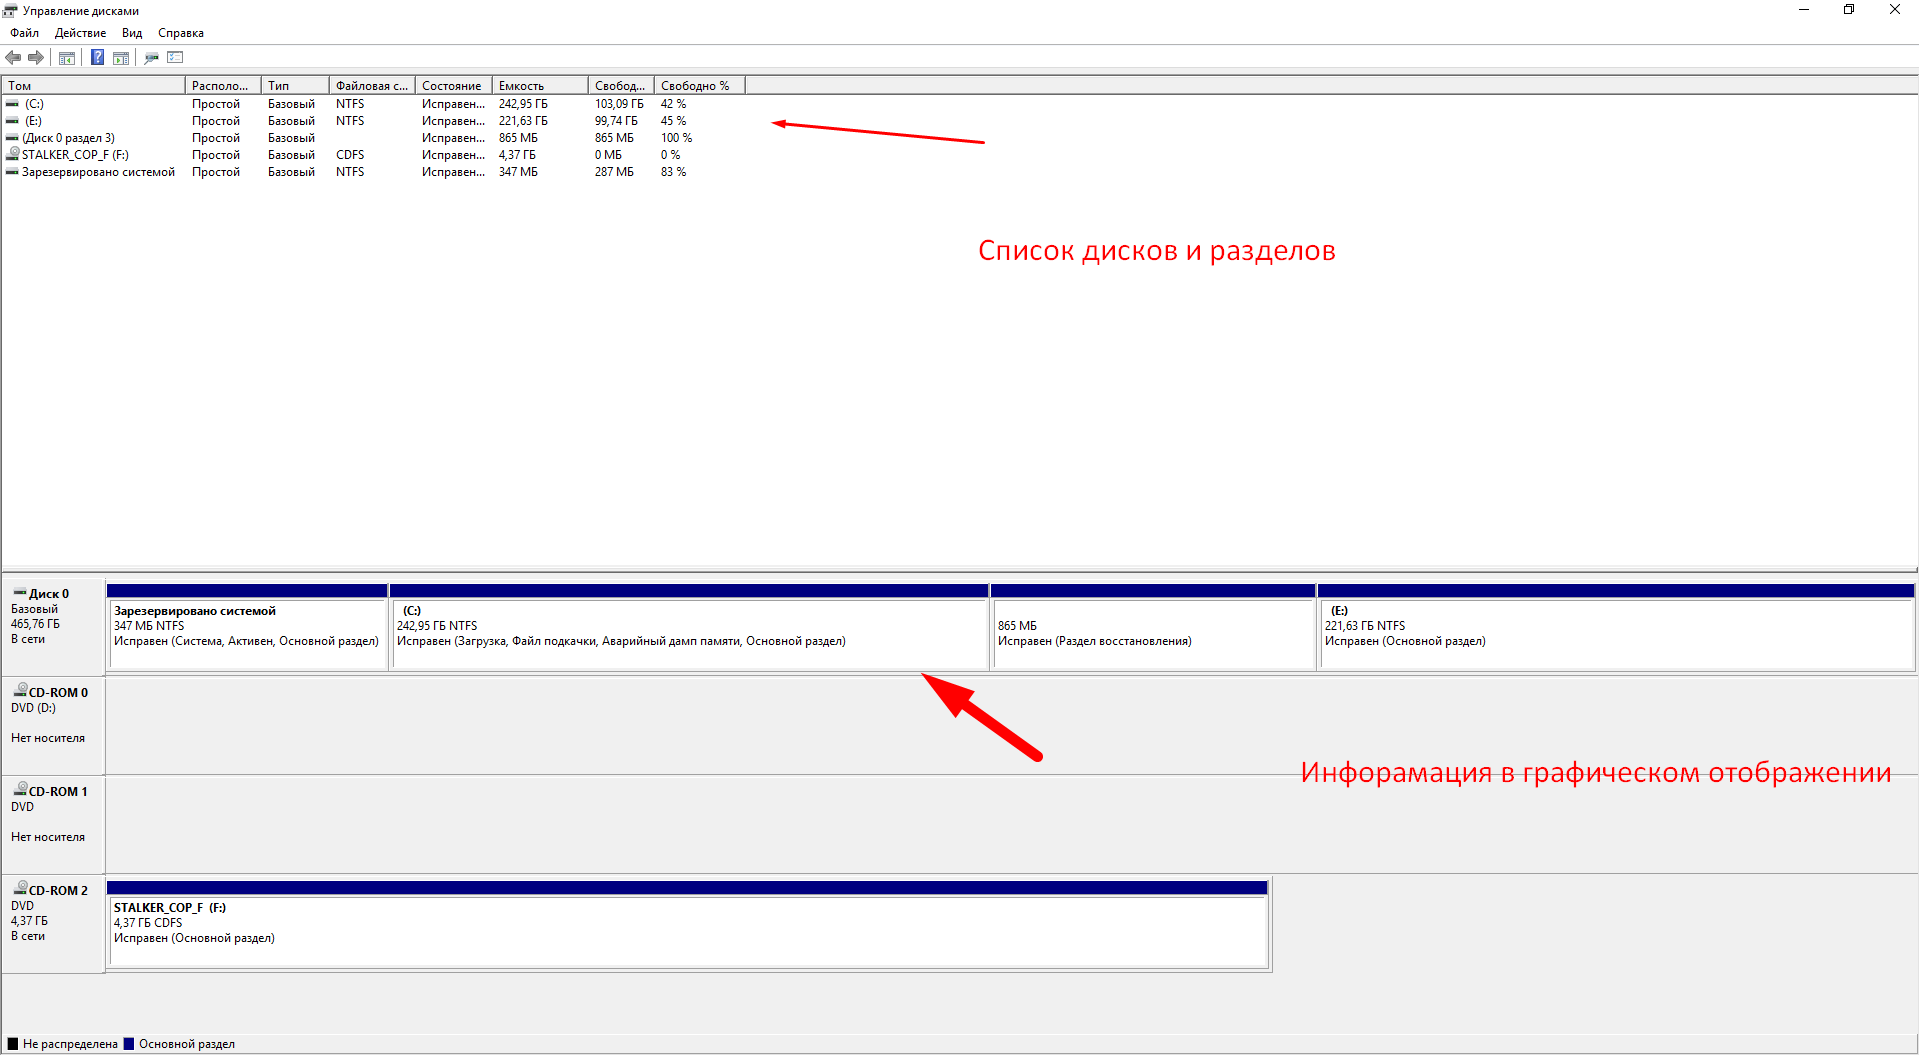Image resolution: width=1919 pixels, height=1056 pixels.
Task: Click the blue Основной раздел legend swatch
Action: [129, 1044]
